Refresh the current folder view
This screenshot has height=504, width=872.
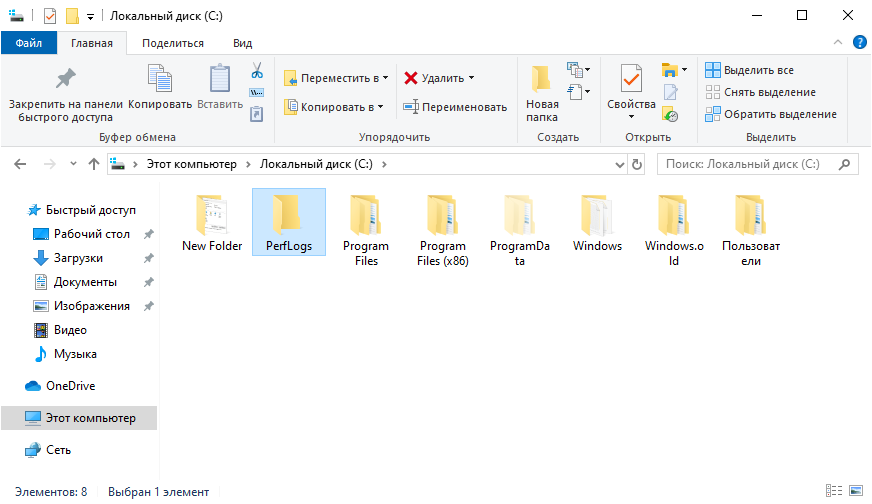coord(636,164)
